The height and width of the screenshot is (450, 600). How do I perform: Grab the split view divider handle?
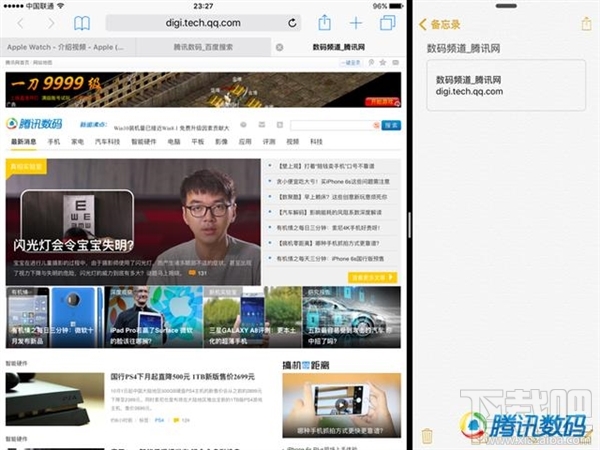tap(409, 225)
